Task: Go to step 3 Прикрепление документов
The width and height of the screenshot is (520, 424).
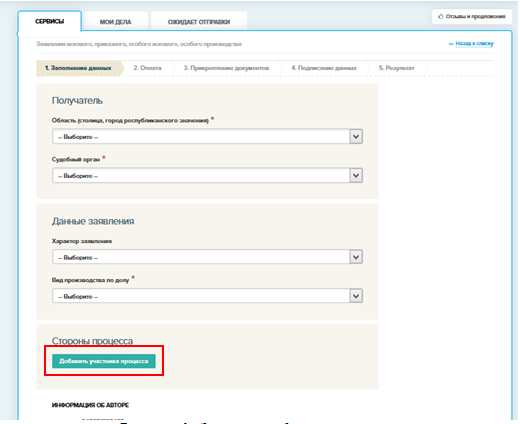Action: 226,68
